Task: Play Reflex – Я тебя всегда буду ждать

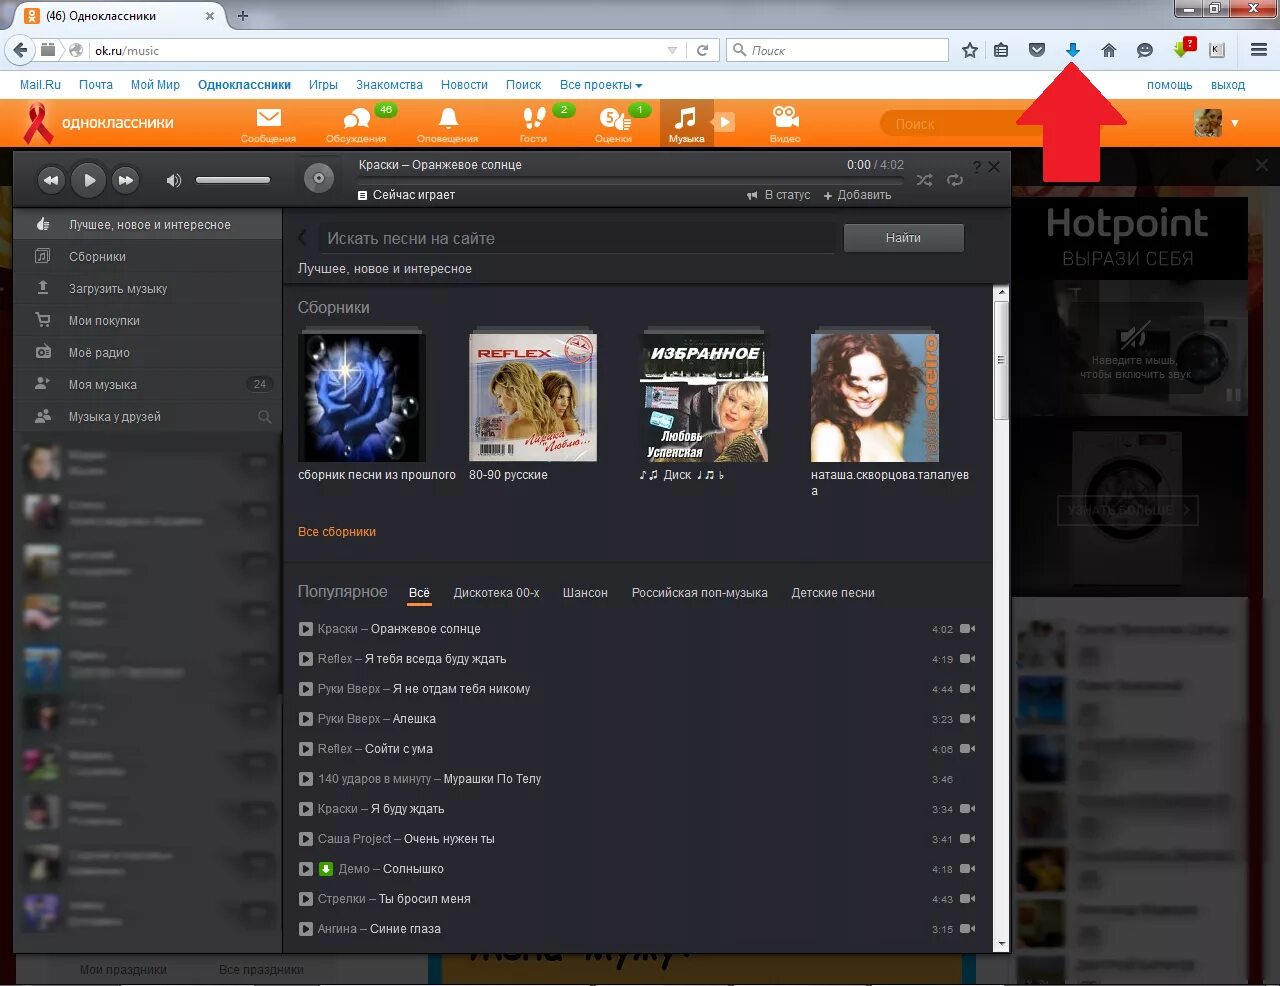Action: pos(306,659)
